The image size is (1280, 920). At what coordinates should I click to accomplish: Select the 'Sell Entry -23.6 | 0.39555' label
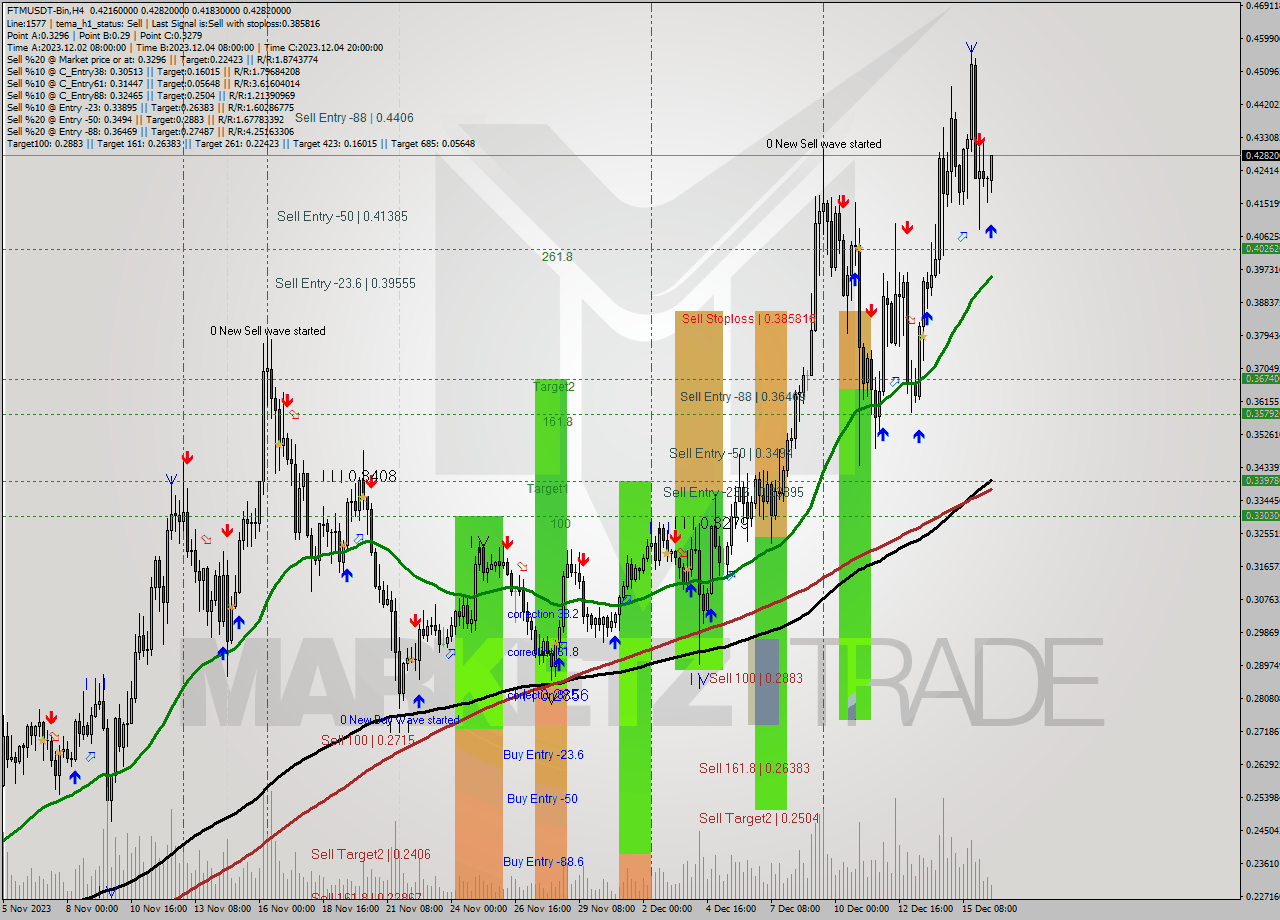345,284
